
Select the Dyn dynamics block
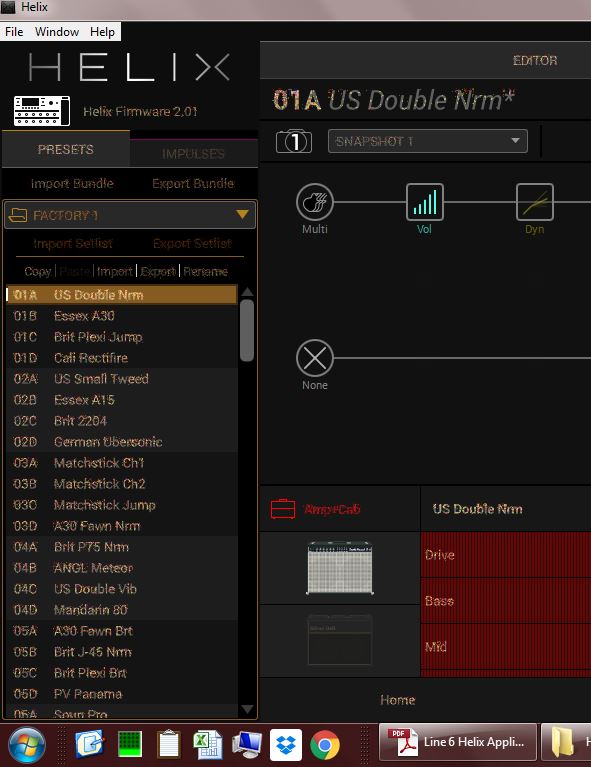tap(535, 202)
